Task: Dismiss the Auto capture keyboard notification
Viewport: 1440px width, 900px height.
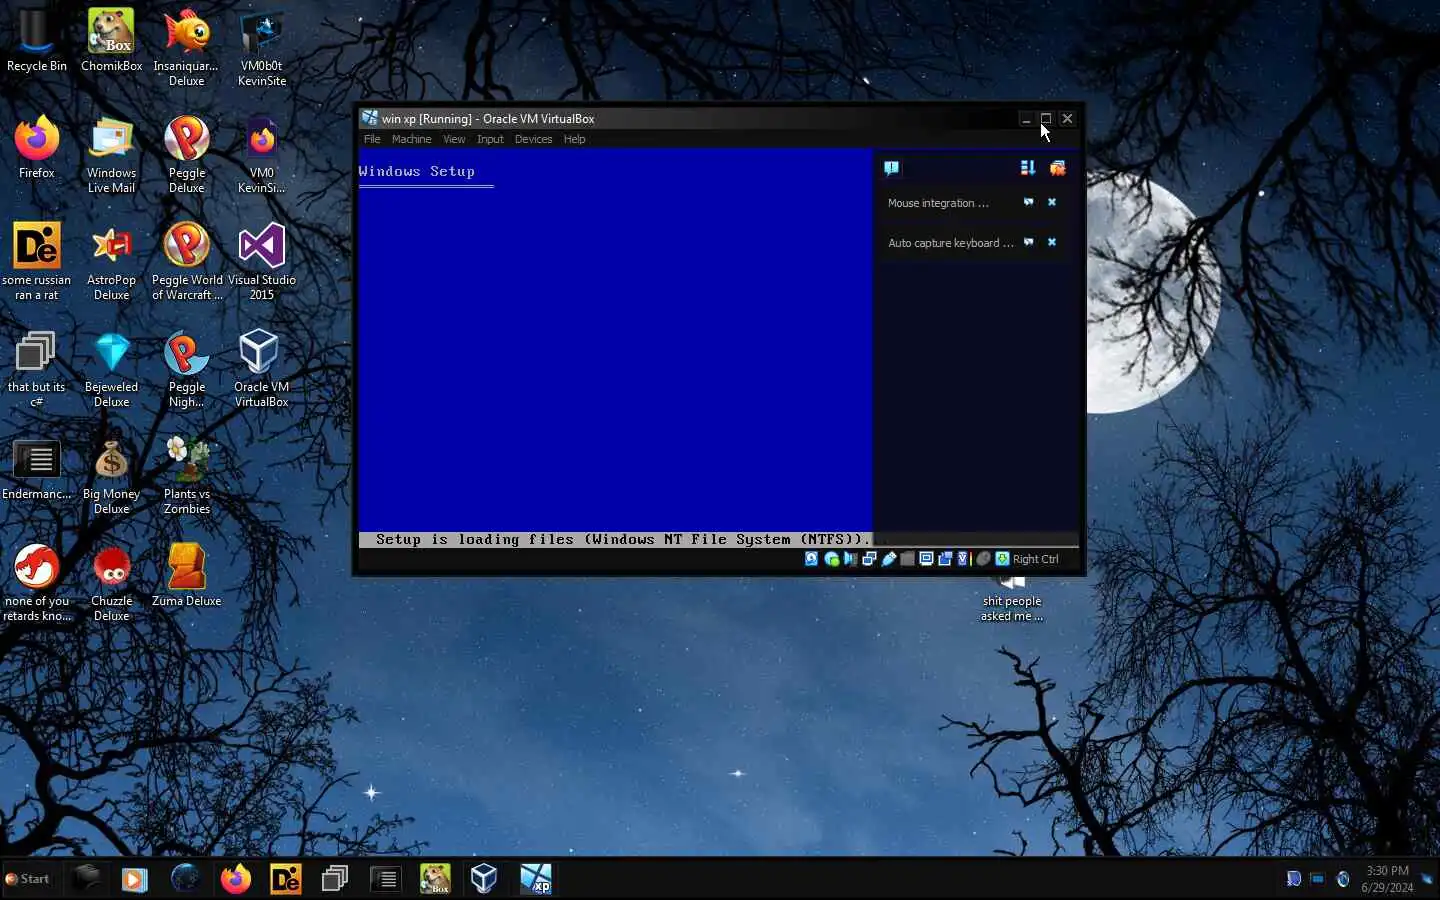Action: [1051, 242]
